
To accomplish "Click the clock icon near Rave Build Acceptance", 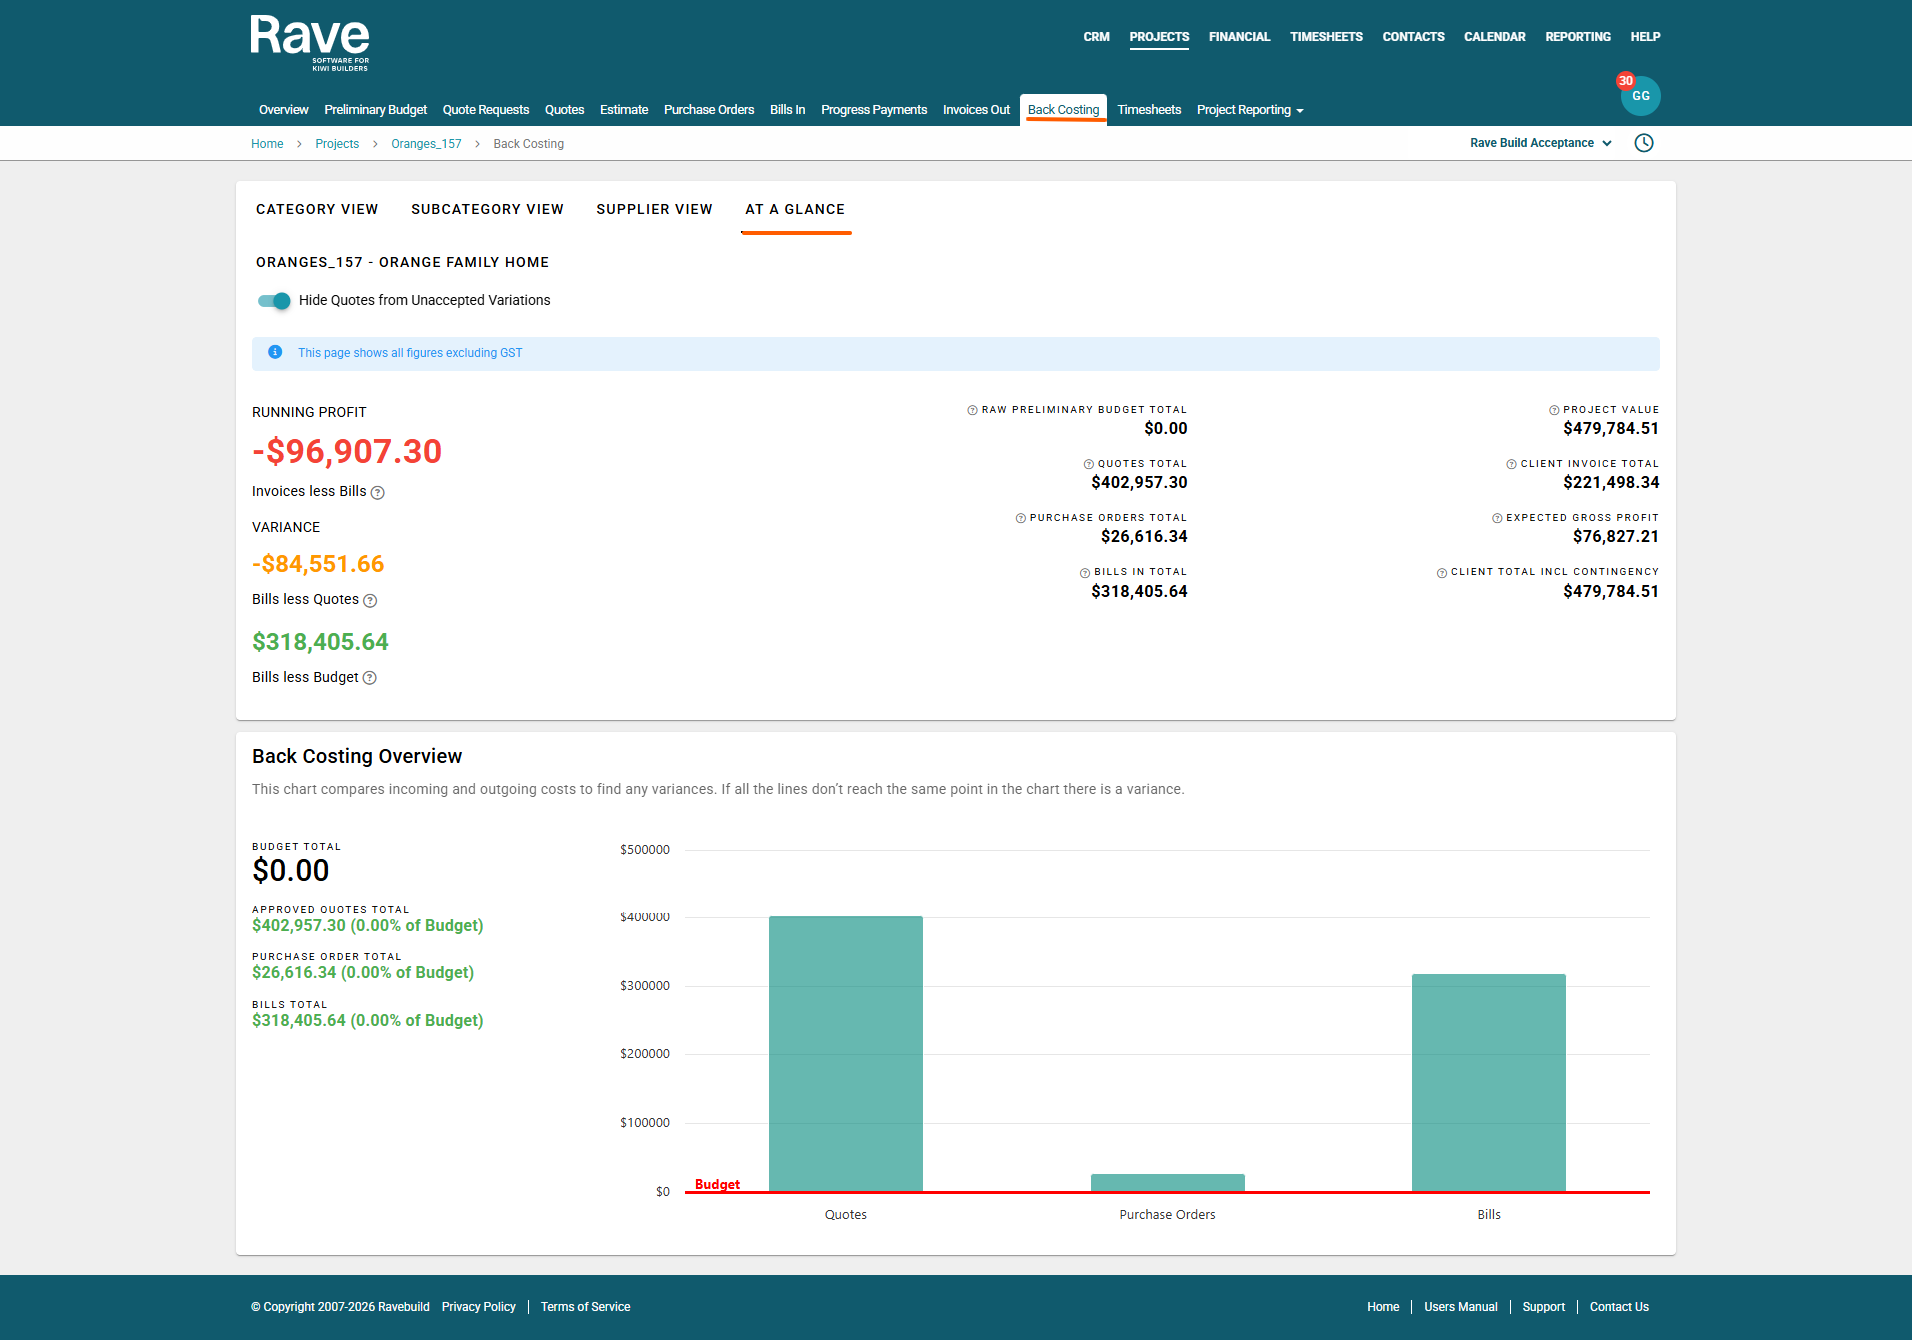I will [x=1643, y=143].
